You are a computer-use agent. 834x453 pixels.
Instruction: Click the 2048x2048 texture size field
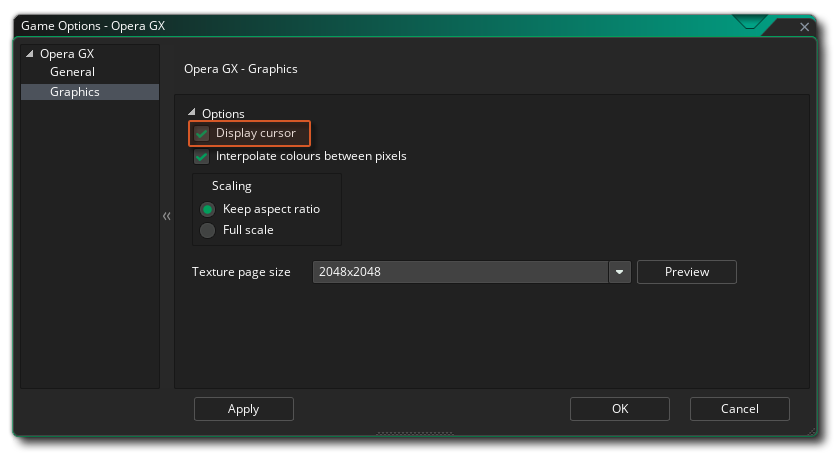coord(461,272)
